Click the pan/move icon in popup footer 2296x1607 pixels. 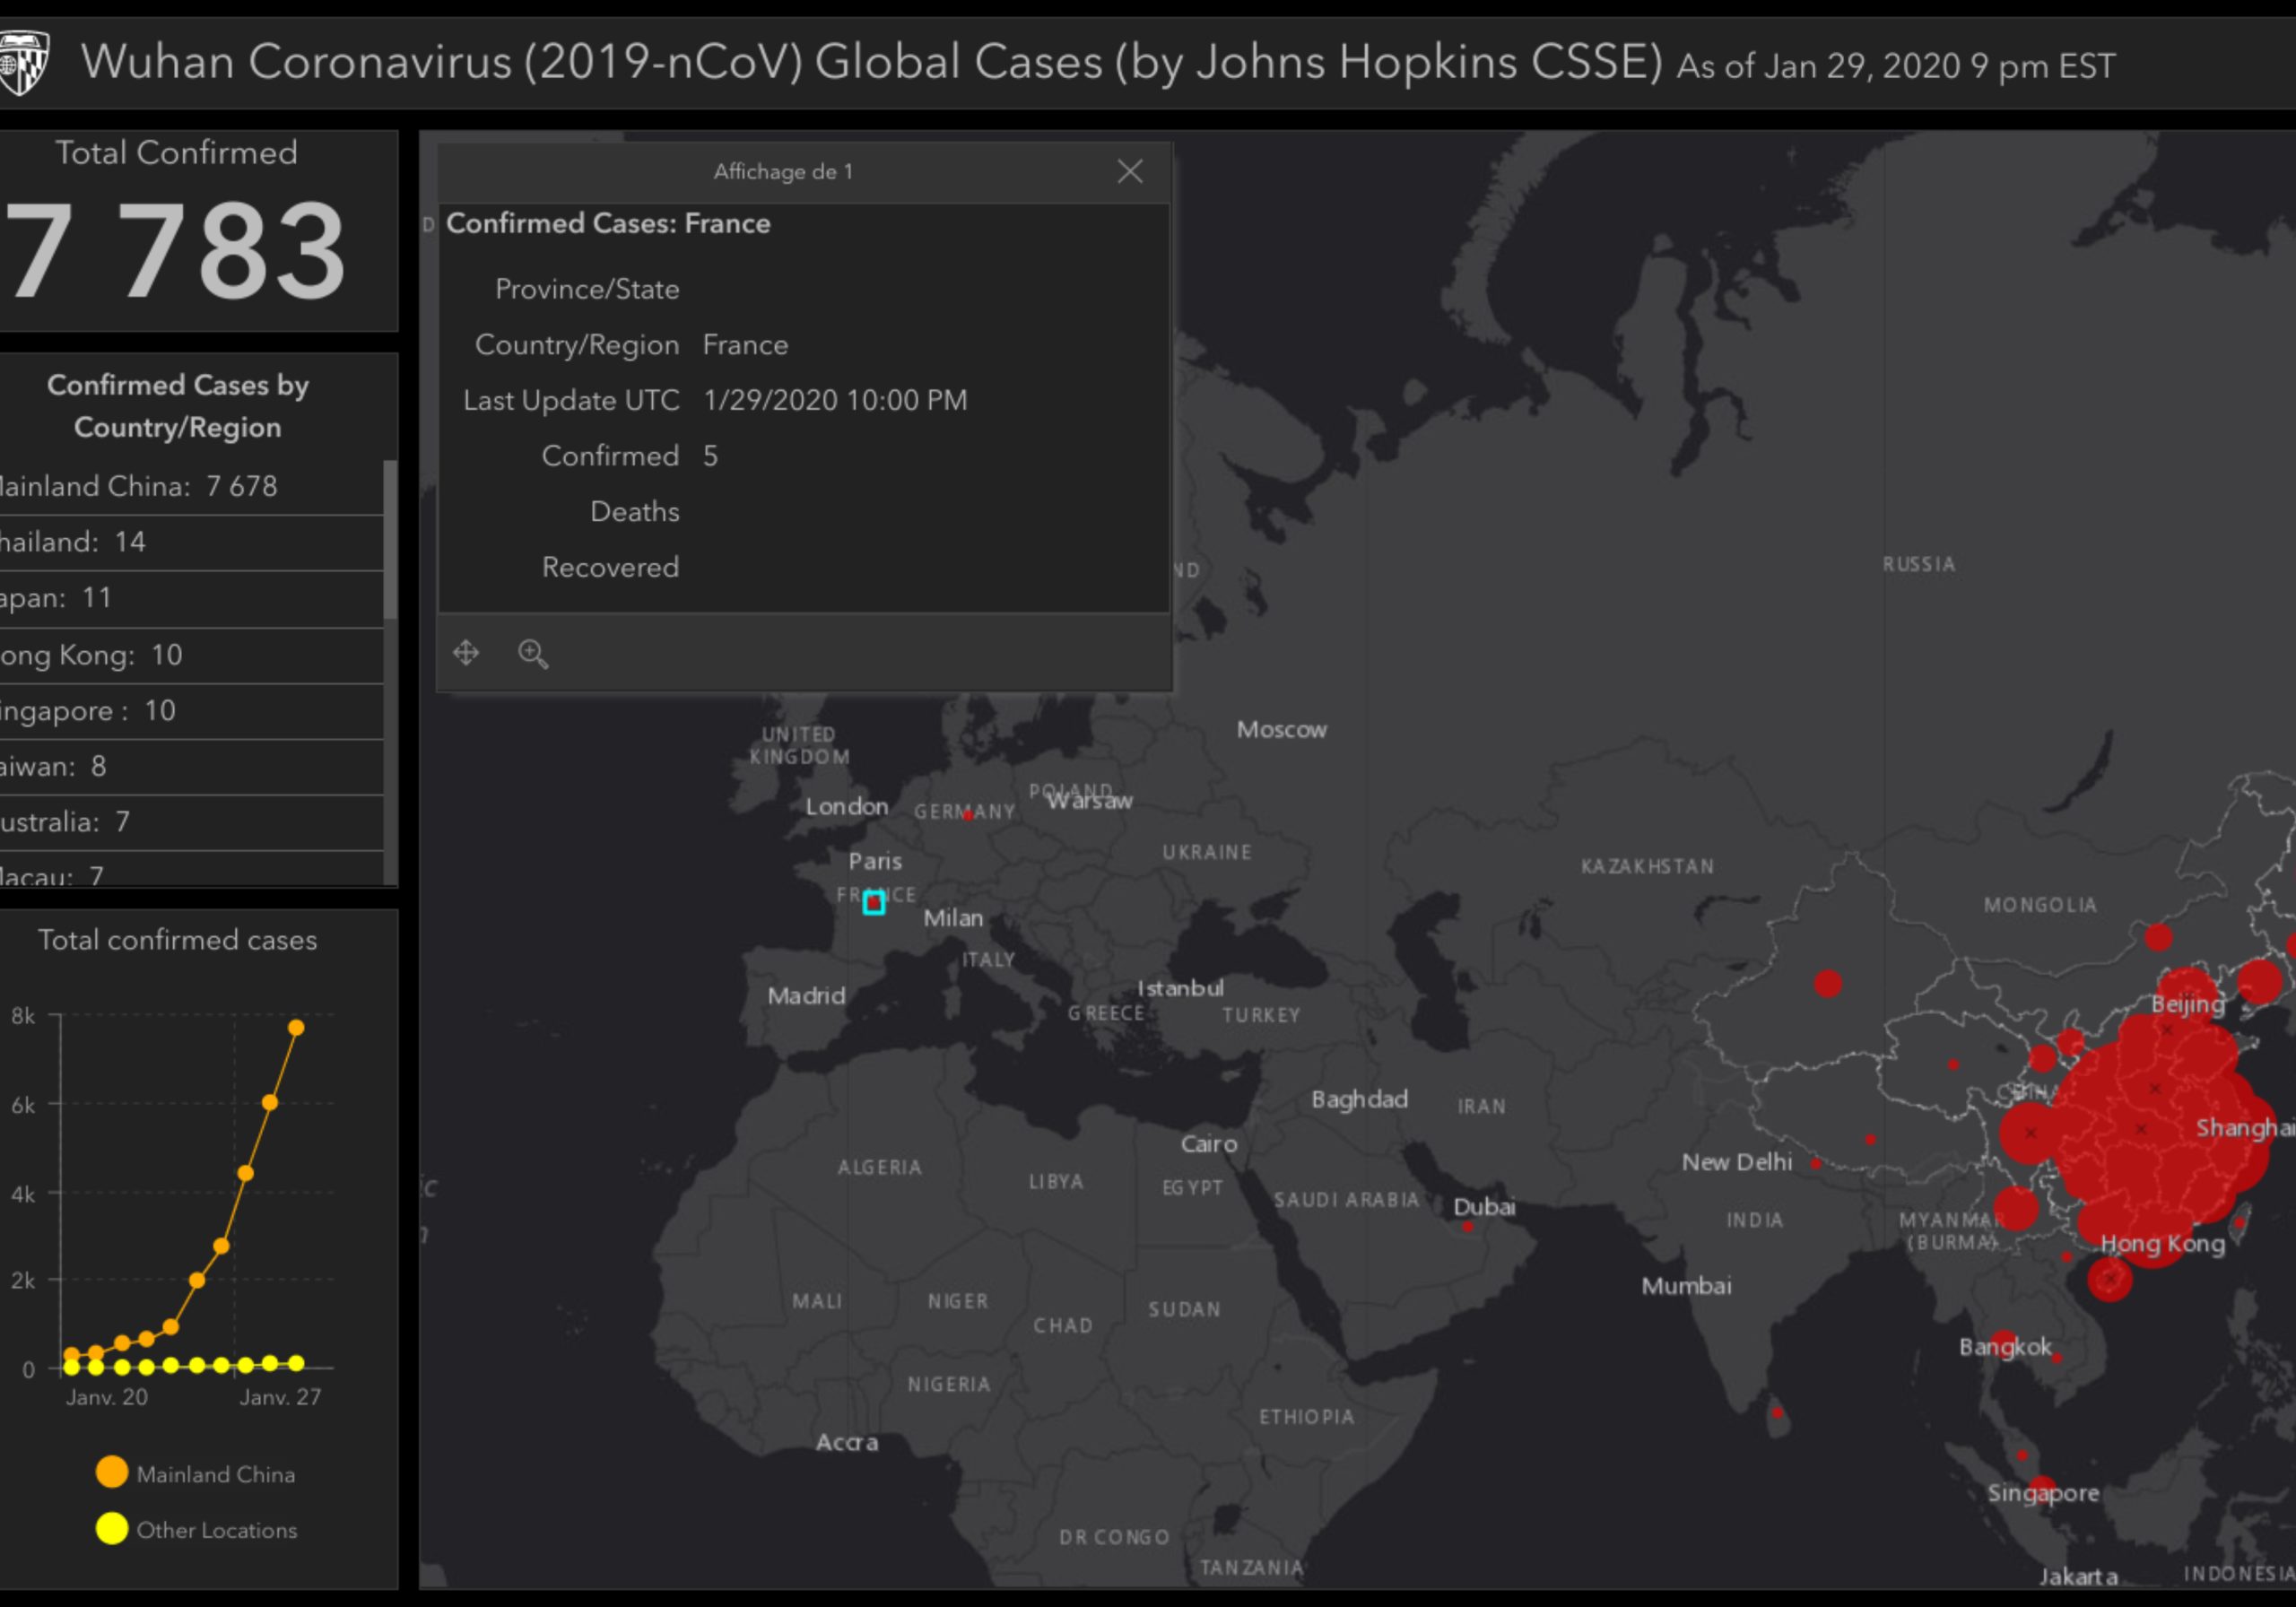[466, 653]
